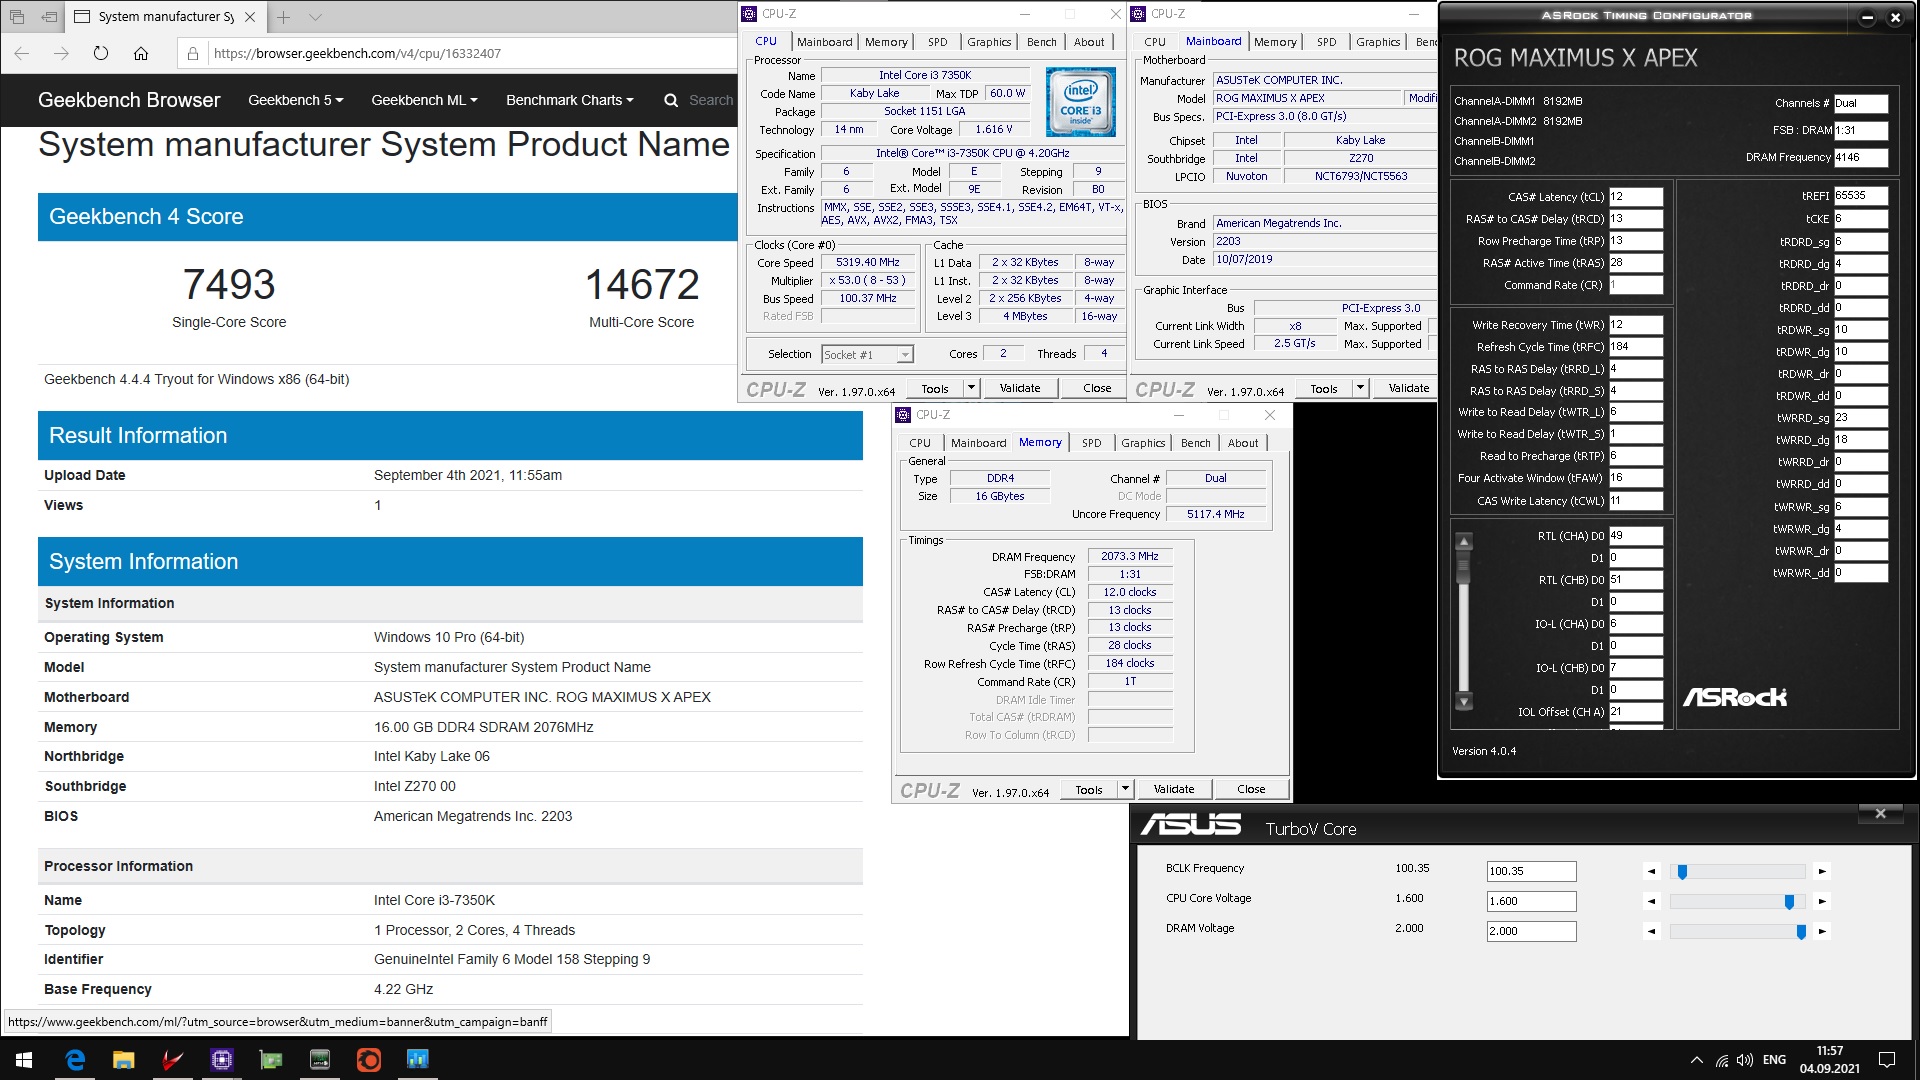This screenshot has width=1920, height=1080.
Task: Click the BCLK Frequency value field
Action: coord(1531,871)
